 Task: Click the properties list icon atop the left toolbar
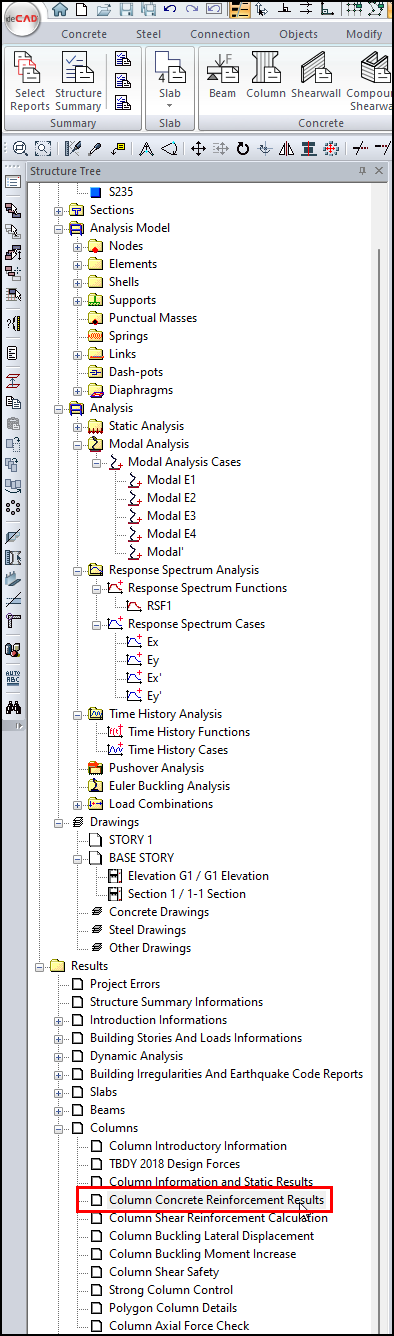(13, 182)
